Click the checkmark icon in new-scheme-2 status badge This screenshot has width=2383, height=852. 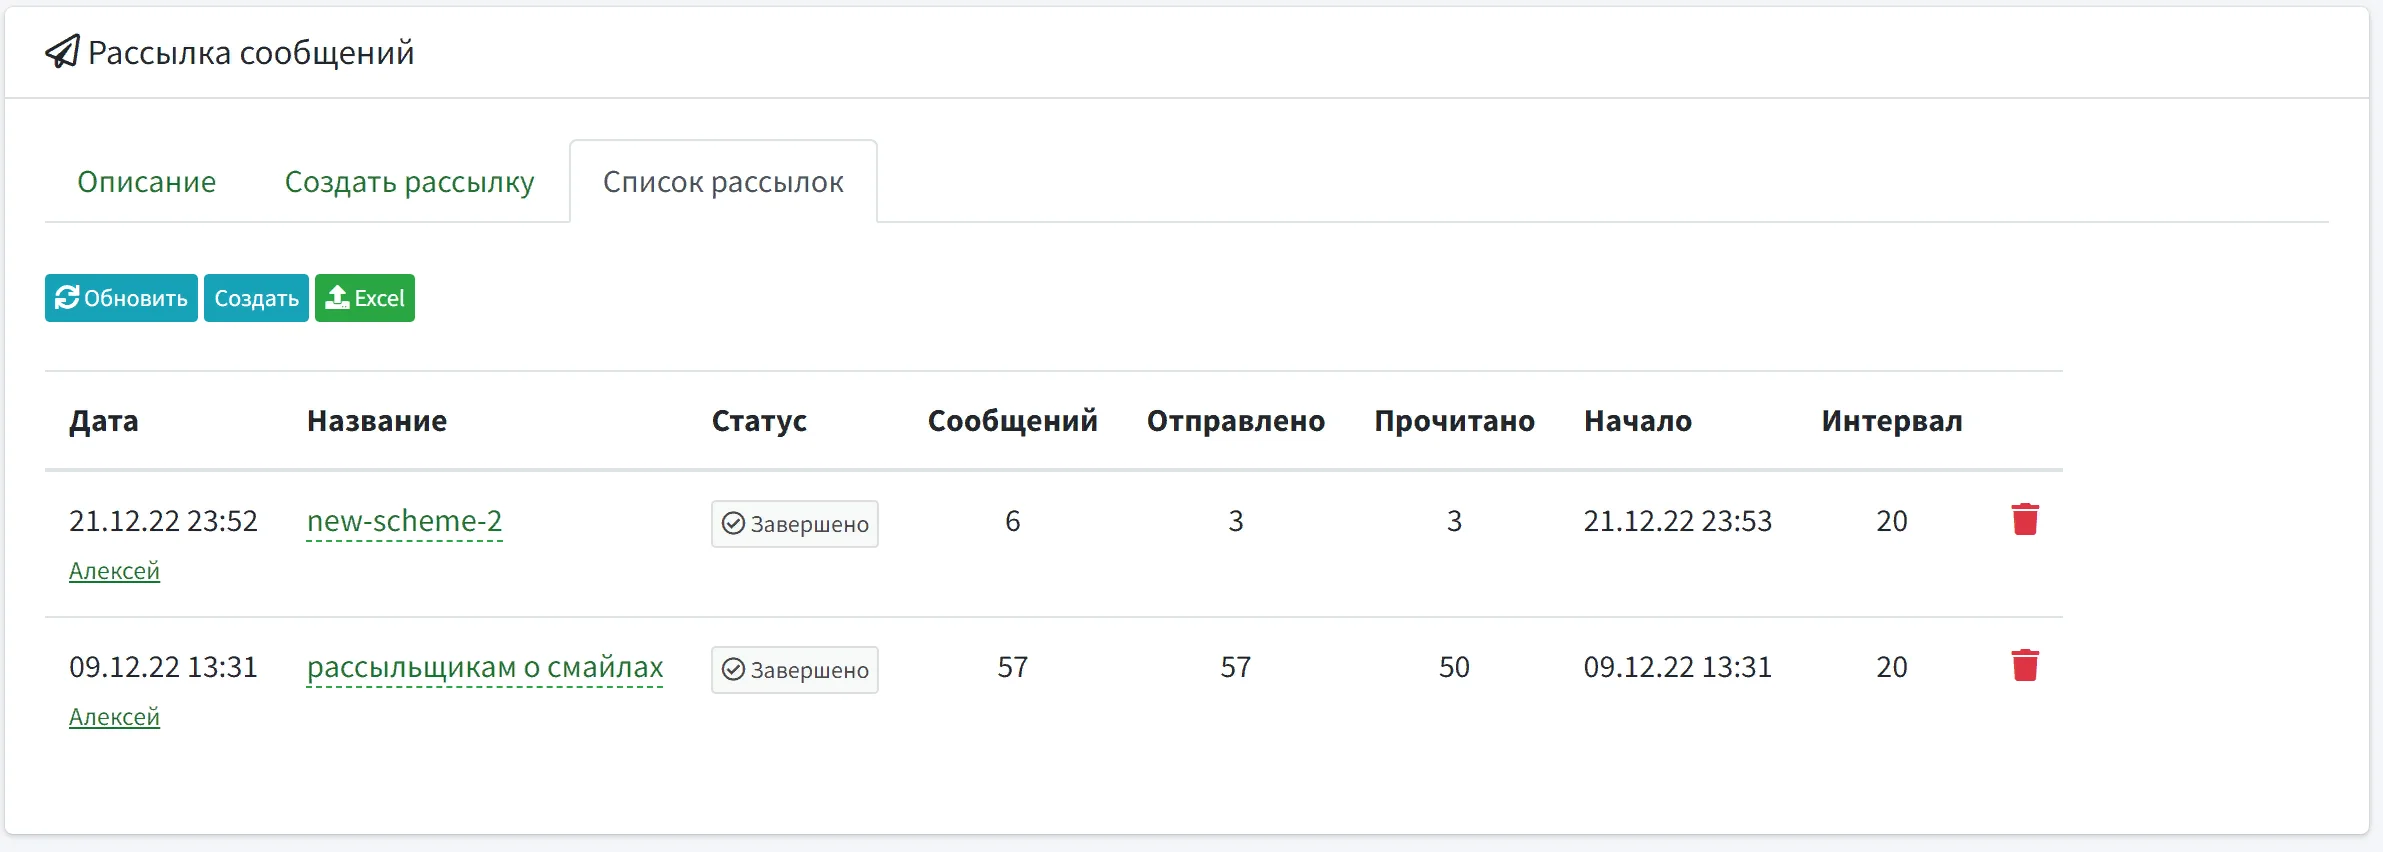tap(733, 523)
